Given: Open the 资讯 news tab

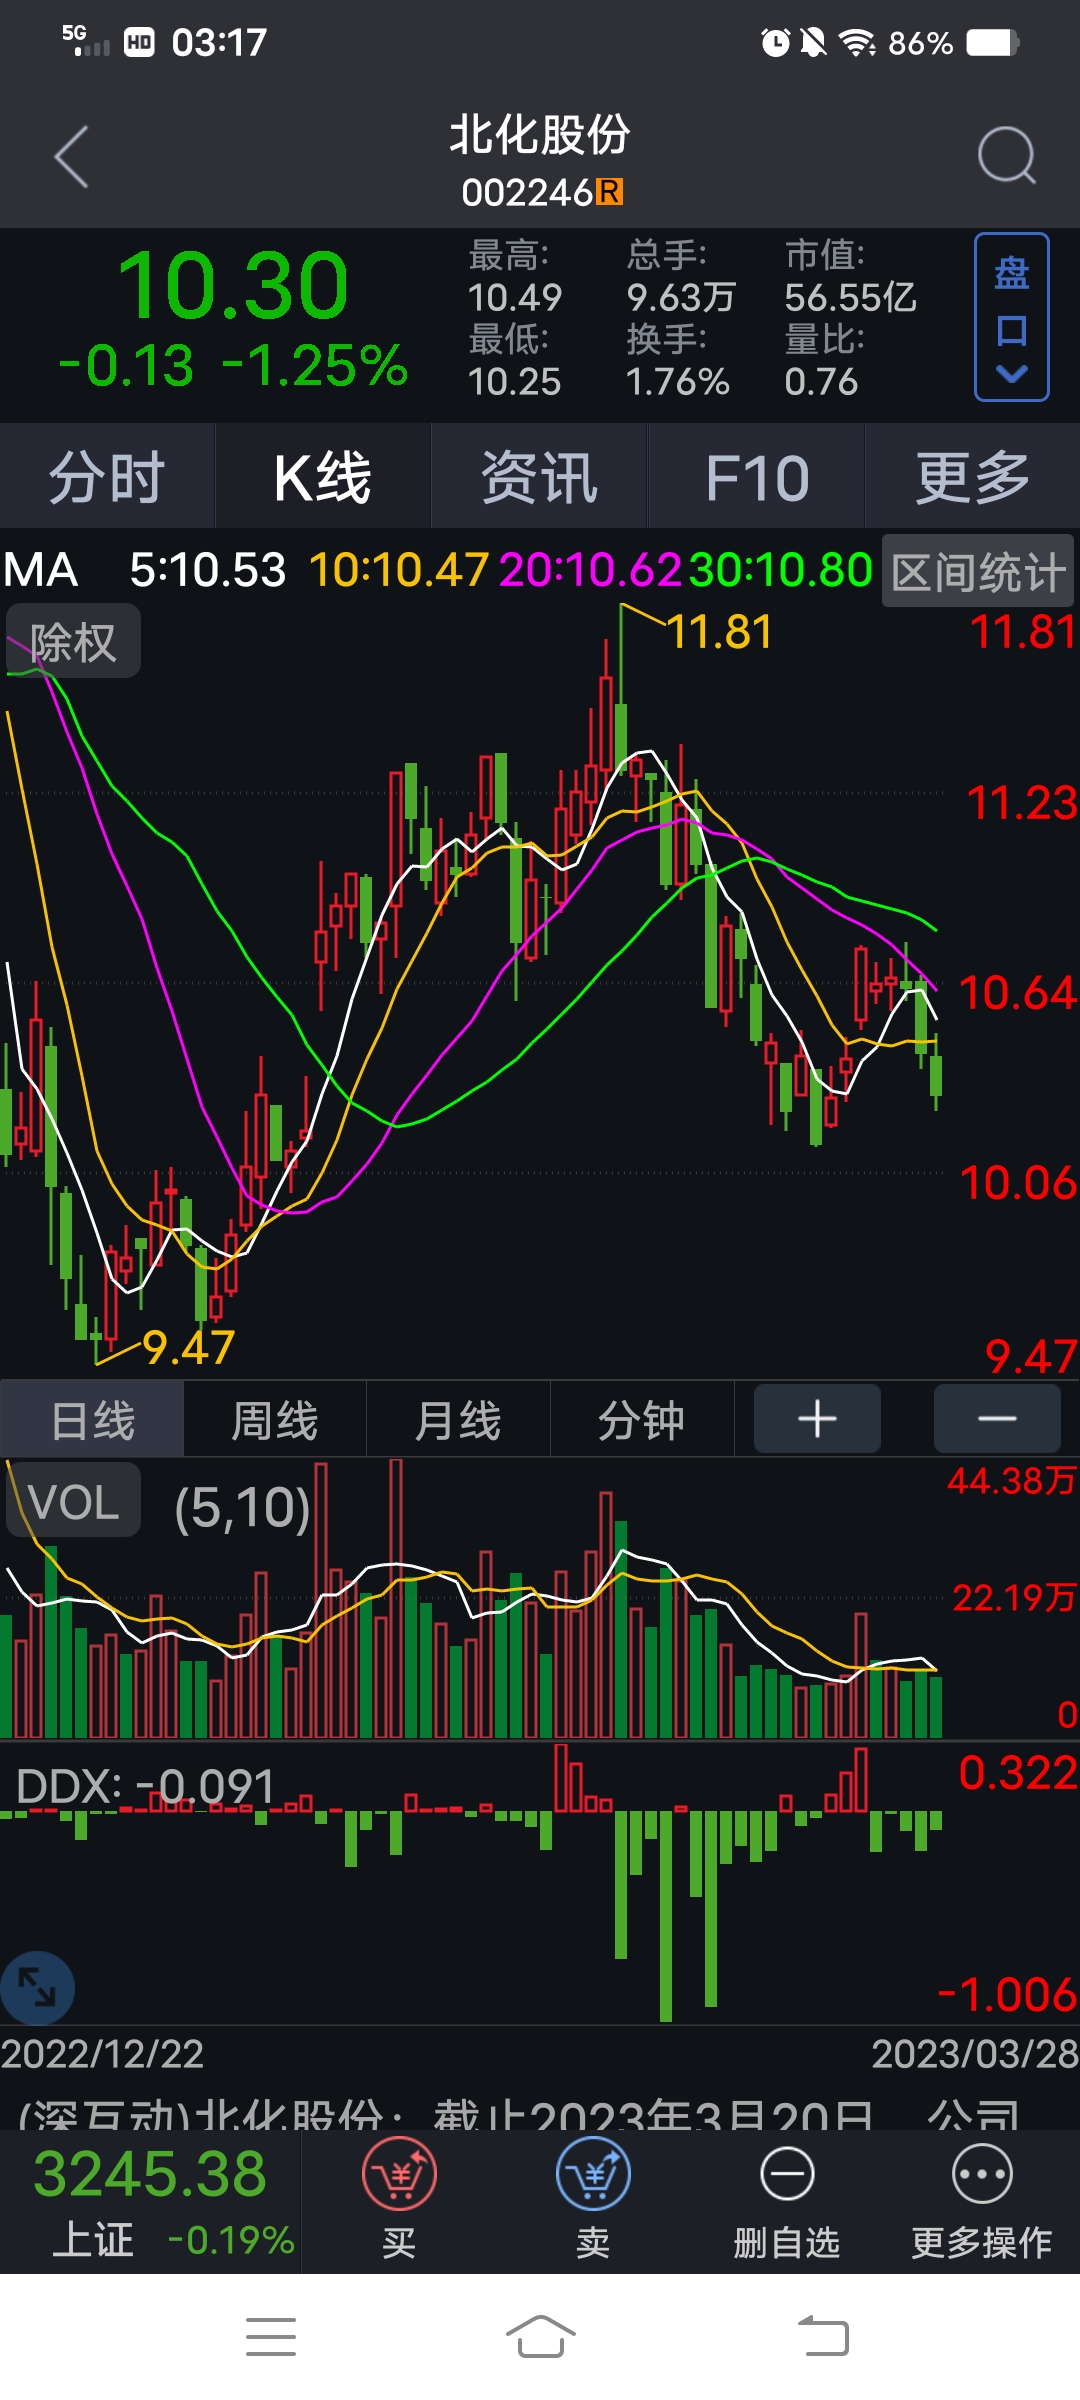Looking at the screenshot, I should point(540,477).
